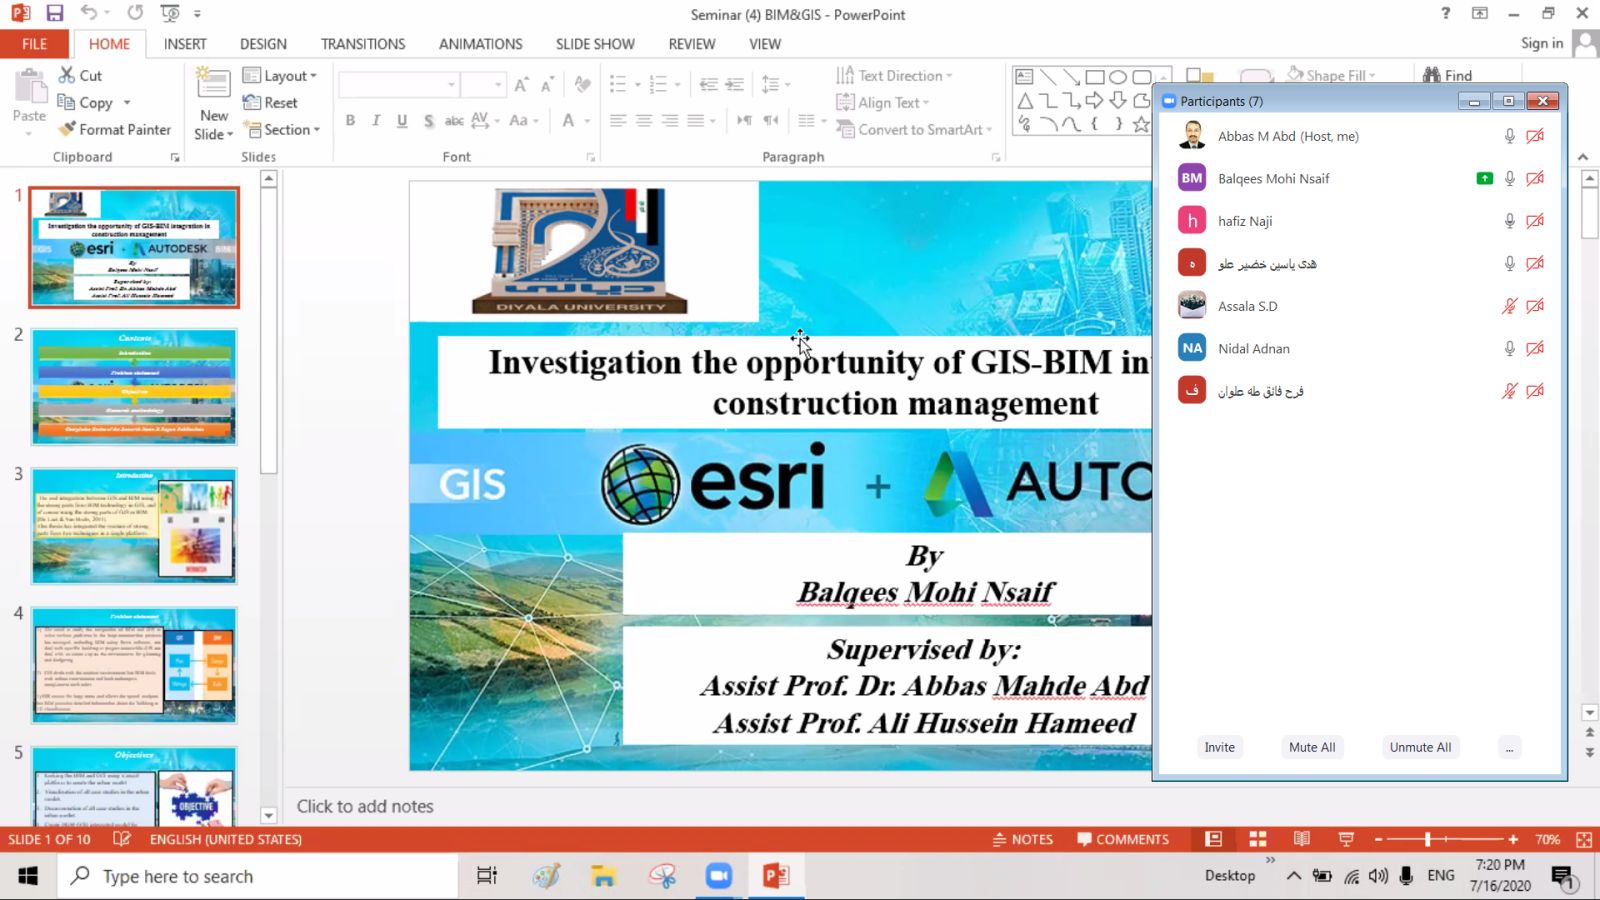Switch to Reading view
Viewport: 1600px width, 900px height.
[x=1301, y=839]
